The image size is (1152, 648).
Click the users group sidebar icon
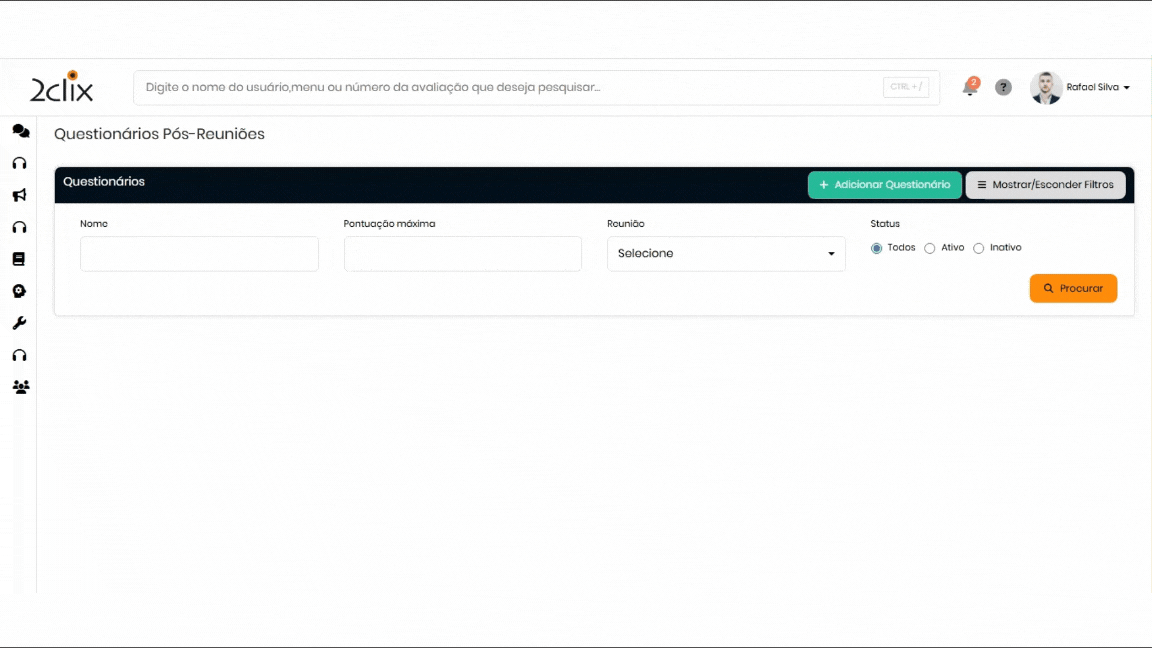[20, 387]
